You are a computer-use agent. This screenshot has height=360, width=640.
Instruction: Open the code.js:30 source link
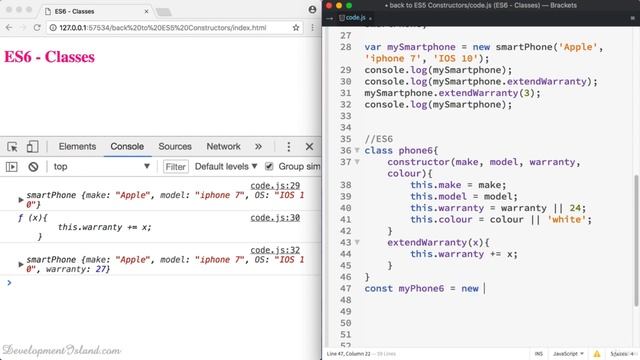[275, 218]
